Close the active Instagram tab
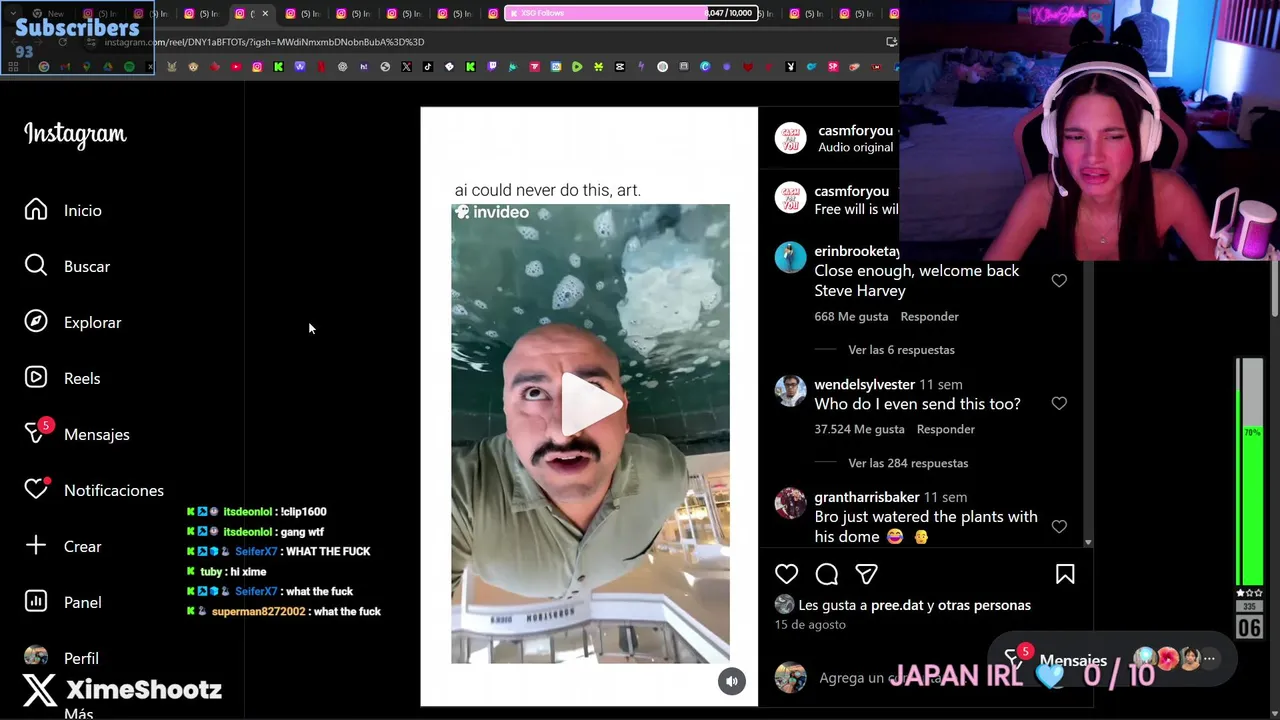The height and width of the screenshot is (720, 1280). click(265, 13)
